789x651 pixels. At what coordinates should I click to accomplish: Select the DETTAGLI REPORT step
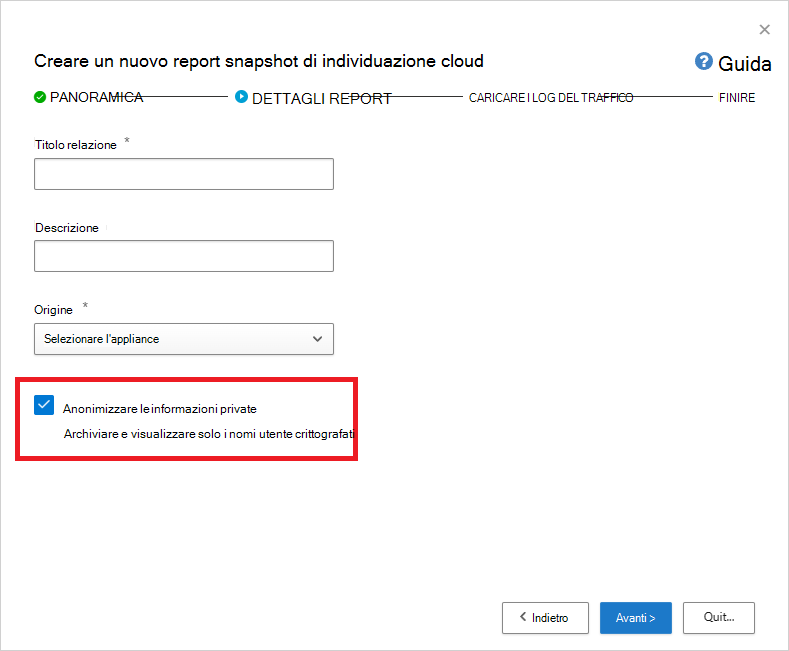322,99
